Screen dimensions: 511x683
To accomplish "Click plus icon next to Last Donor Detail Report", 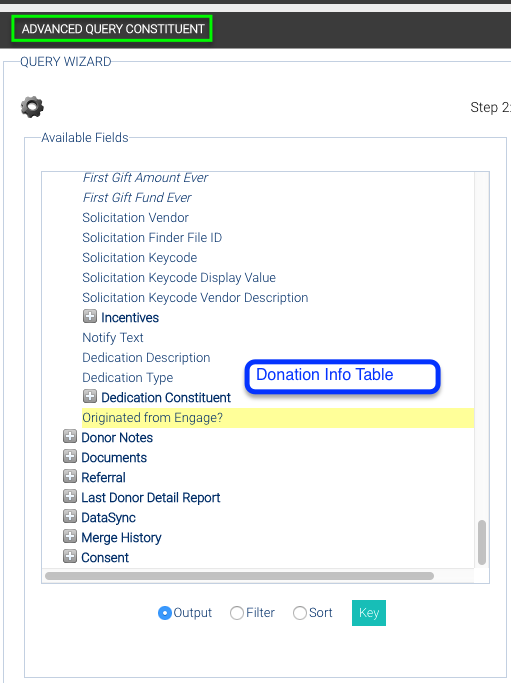I will point(70,497).
